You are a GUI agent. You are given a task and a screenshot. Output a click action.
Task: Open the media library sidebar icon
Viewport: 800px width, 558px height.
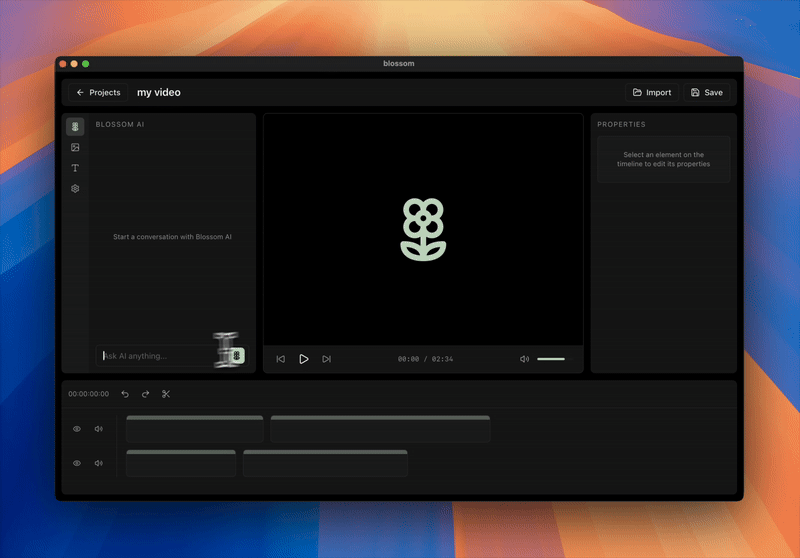pos(75,147)
